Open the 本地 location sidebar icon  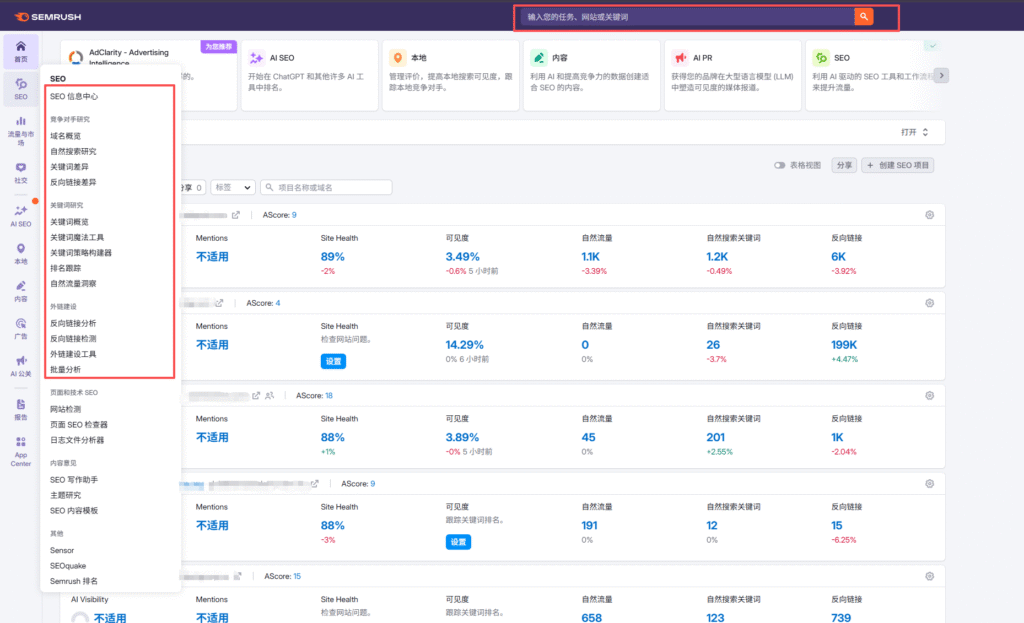[21, 253]
